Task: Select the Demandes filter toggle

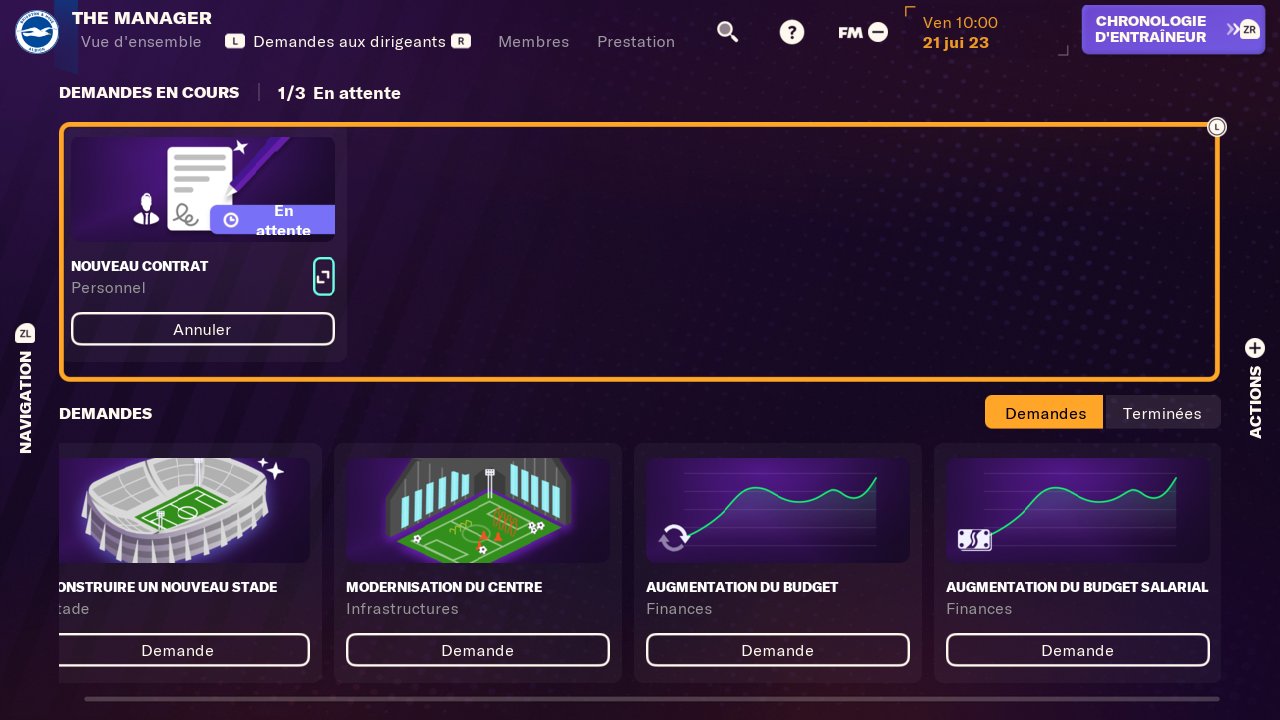Action: pos(1045,413)
